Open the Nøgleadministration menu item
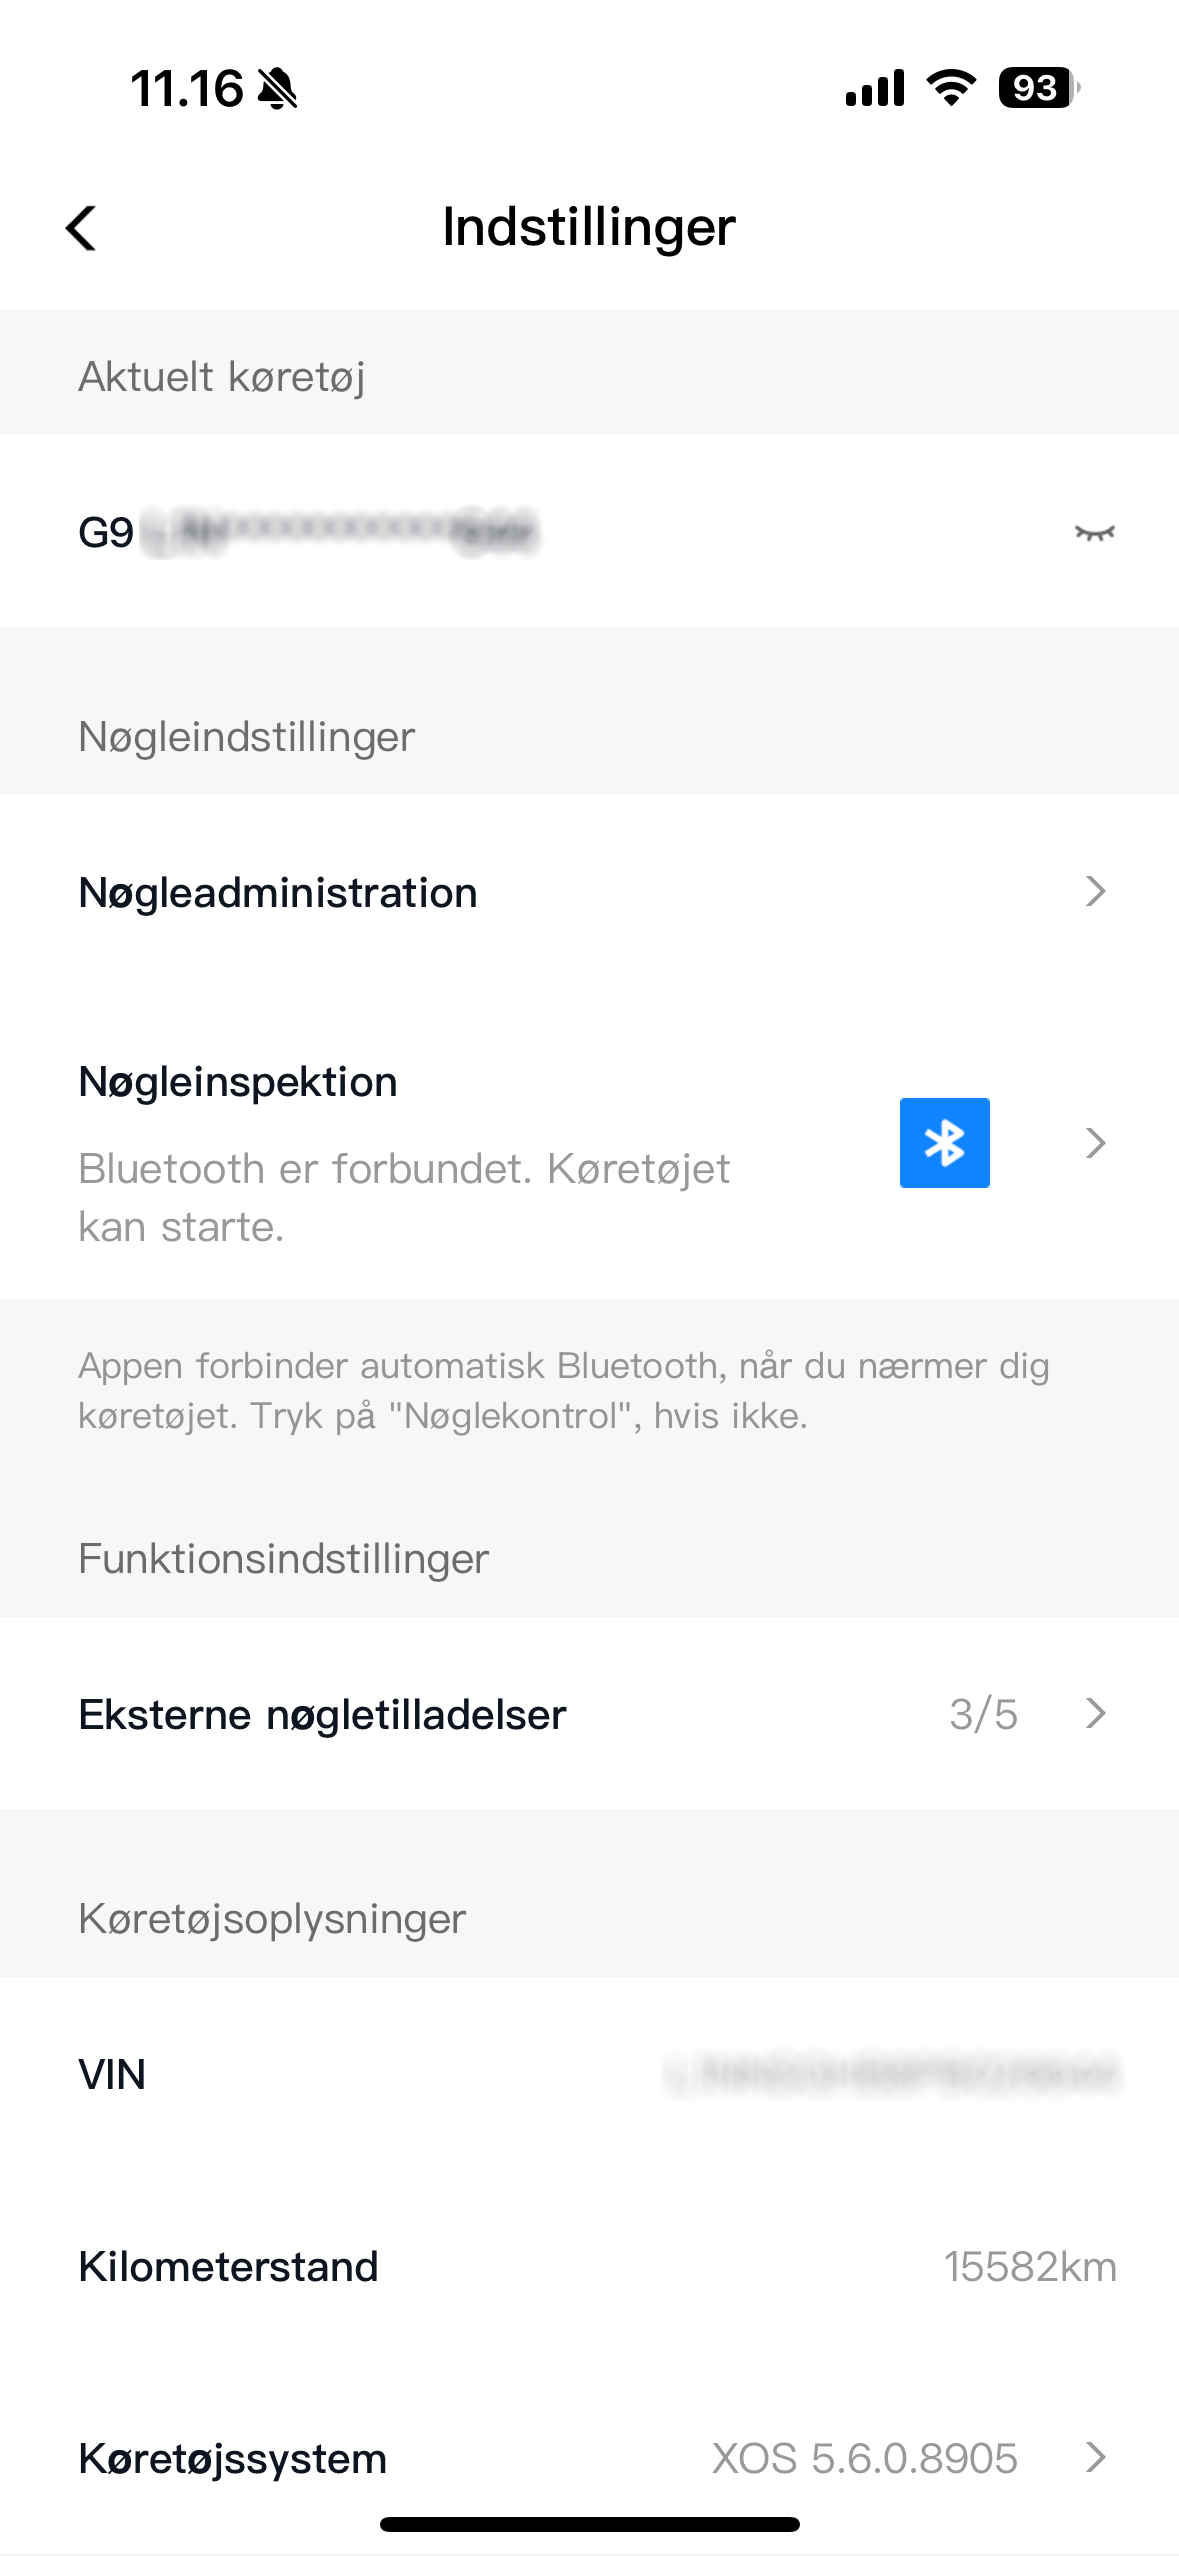 (278, 893)
